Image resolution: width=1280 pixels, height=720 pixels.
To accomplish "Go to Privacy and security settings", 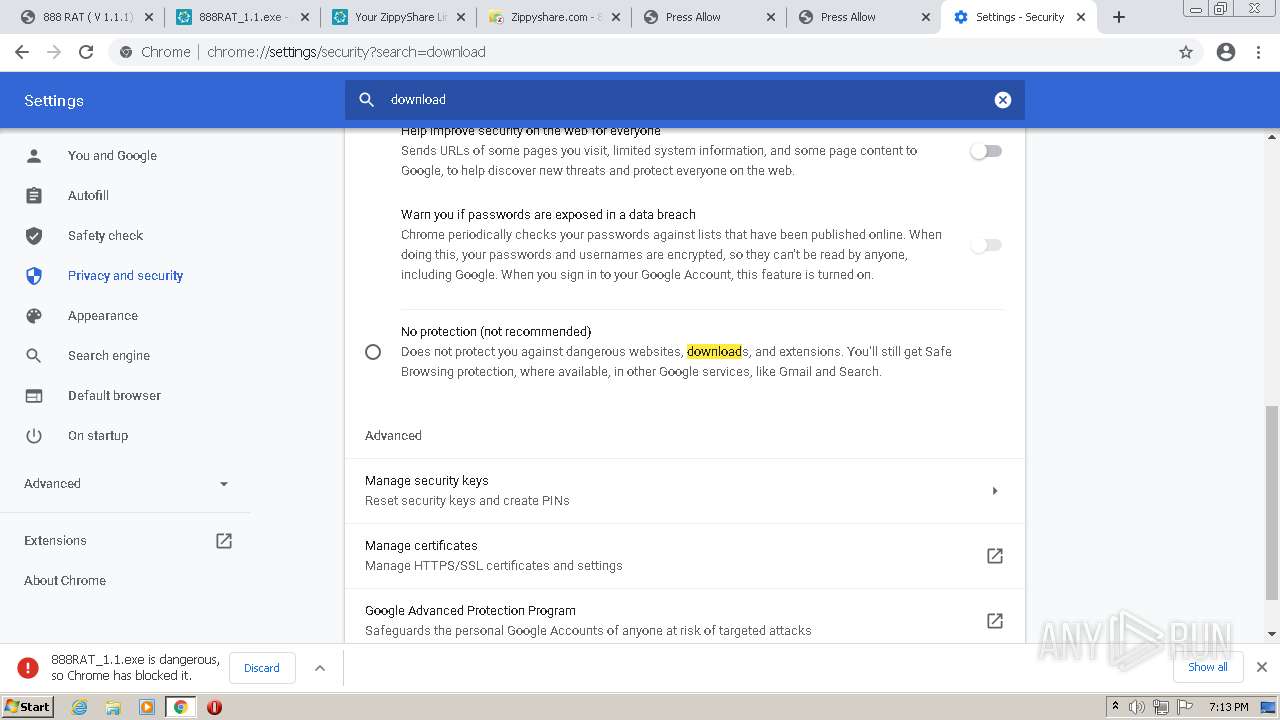I will tap(125, 276).
